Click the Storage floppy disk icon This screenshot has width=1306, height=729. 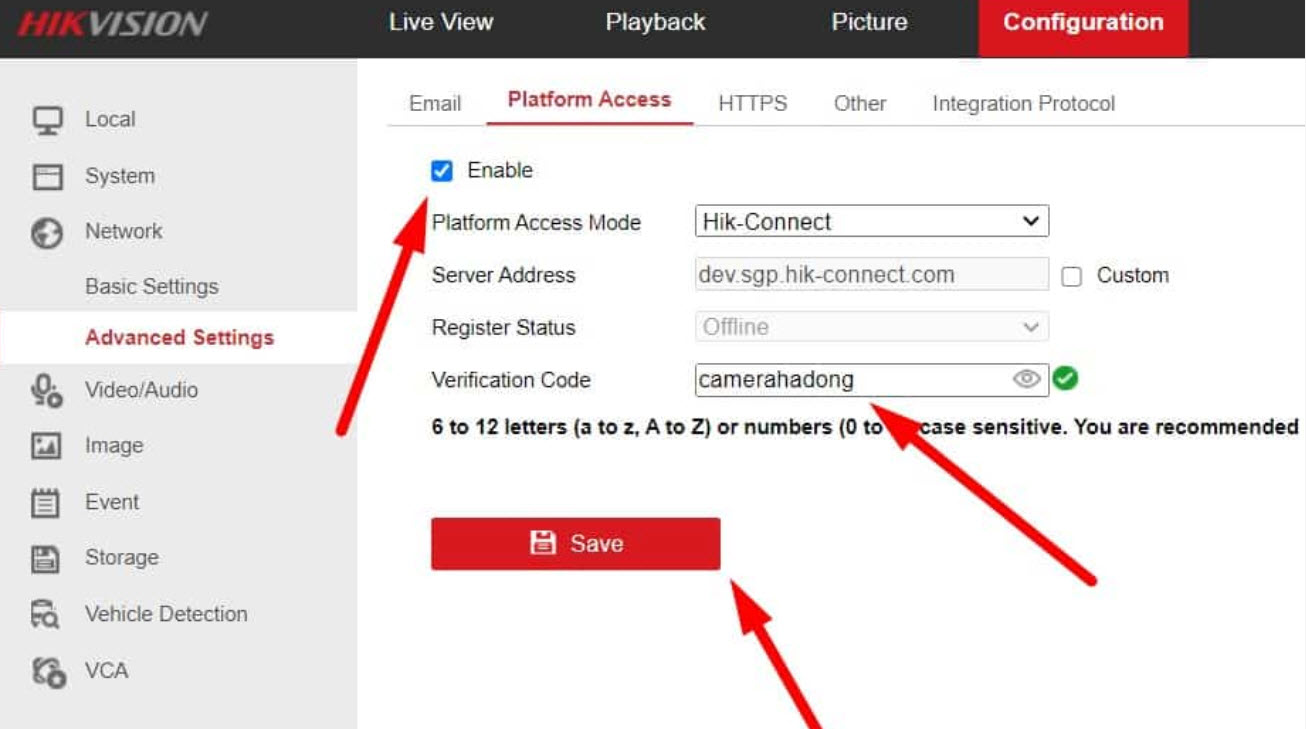(x=46, y=558)
